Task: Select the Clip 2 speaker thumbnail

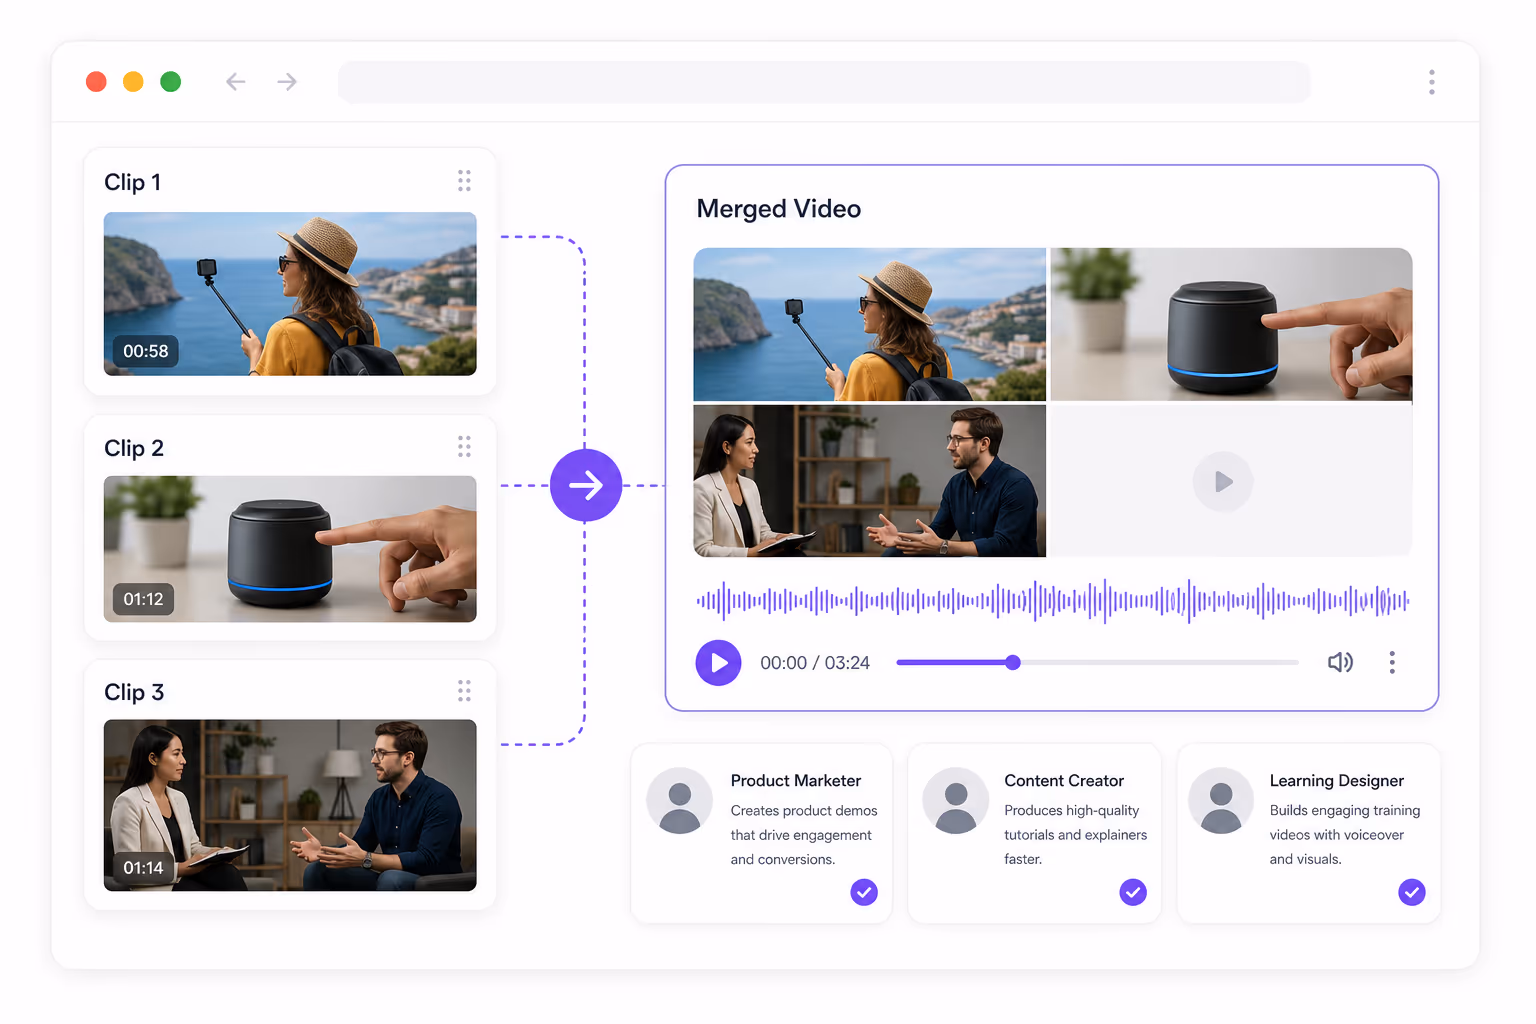Action: (290, 549)
